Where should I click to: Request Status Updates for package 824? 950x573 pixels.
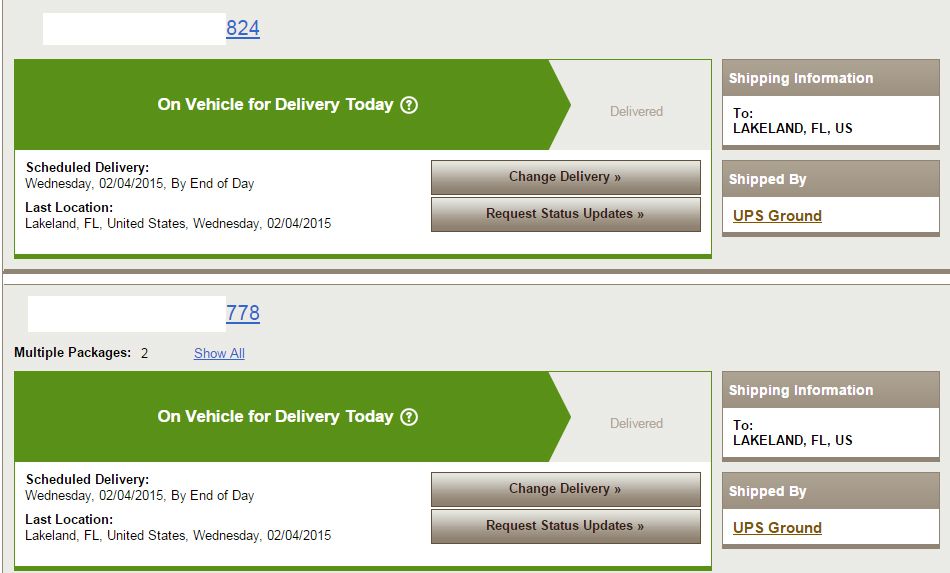tap(566, 214)
